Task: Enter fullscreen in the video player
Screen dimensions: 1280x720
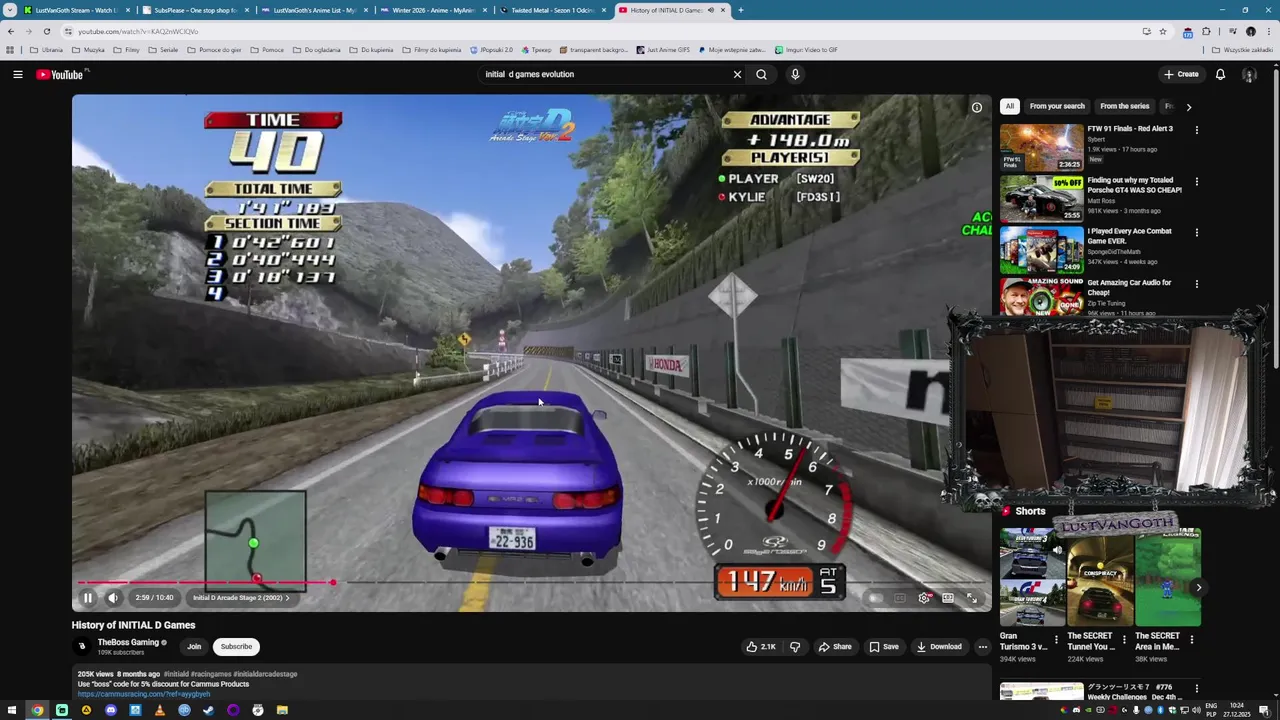Action: point(972,598)
